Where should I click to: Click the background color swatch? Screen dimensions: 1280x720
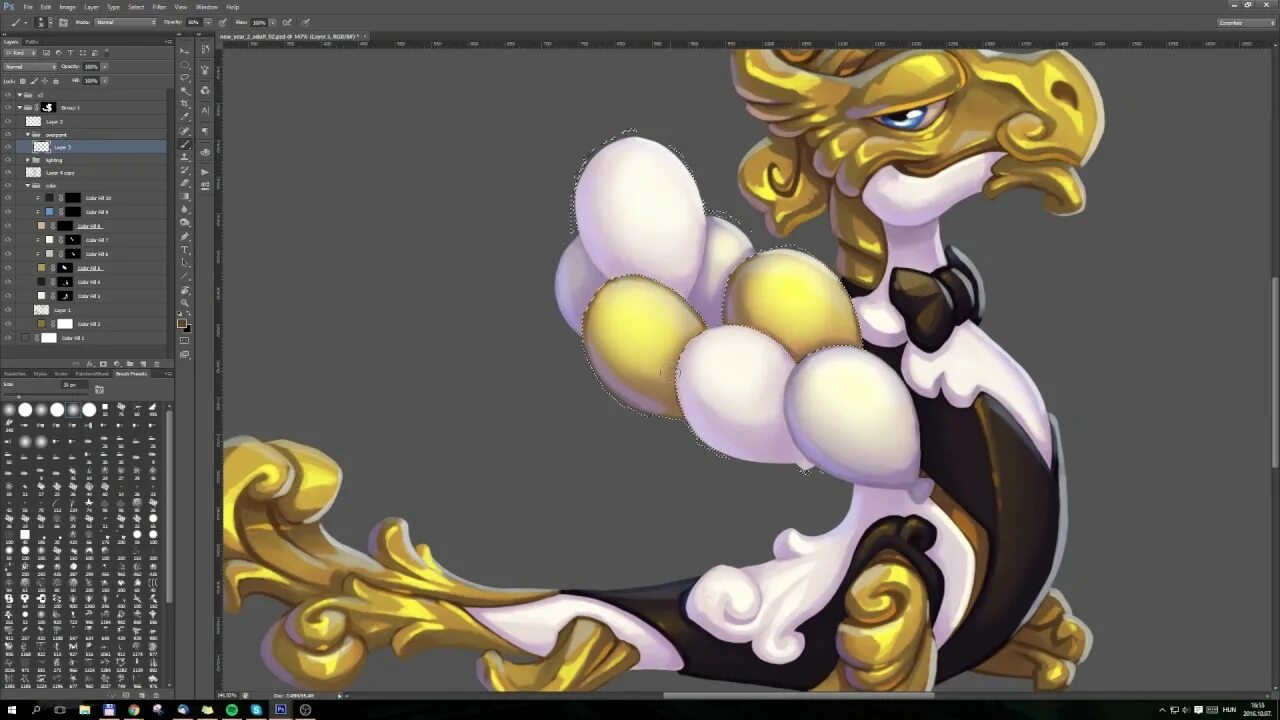tap(188, 328)
